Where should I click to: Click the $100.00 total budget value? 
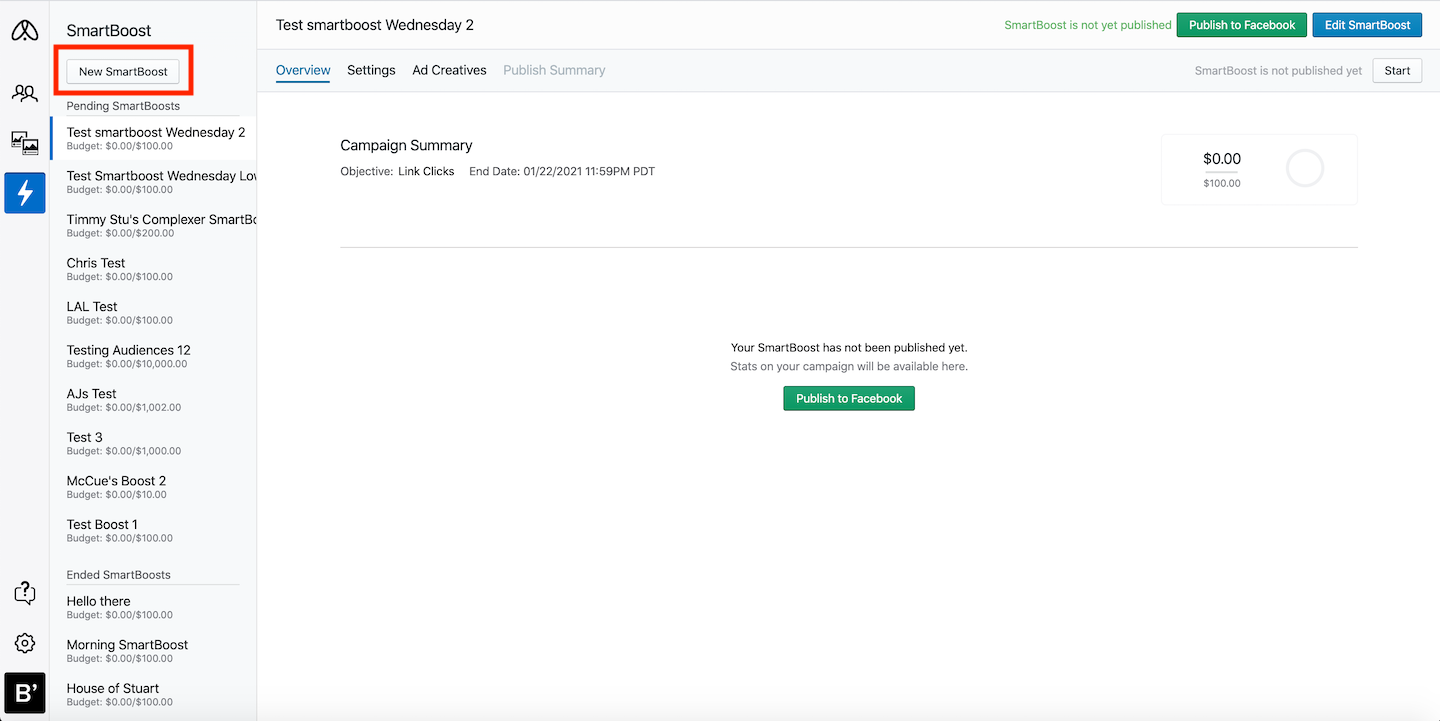[1222, 183]
